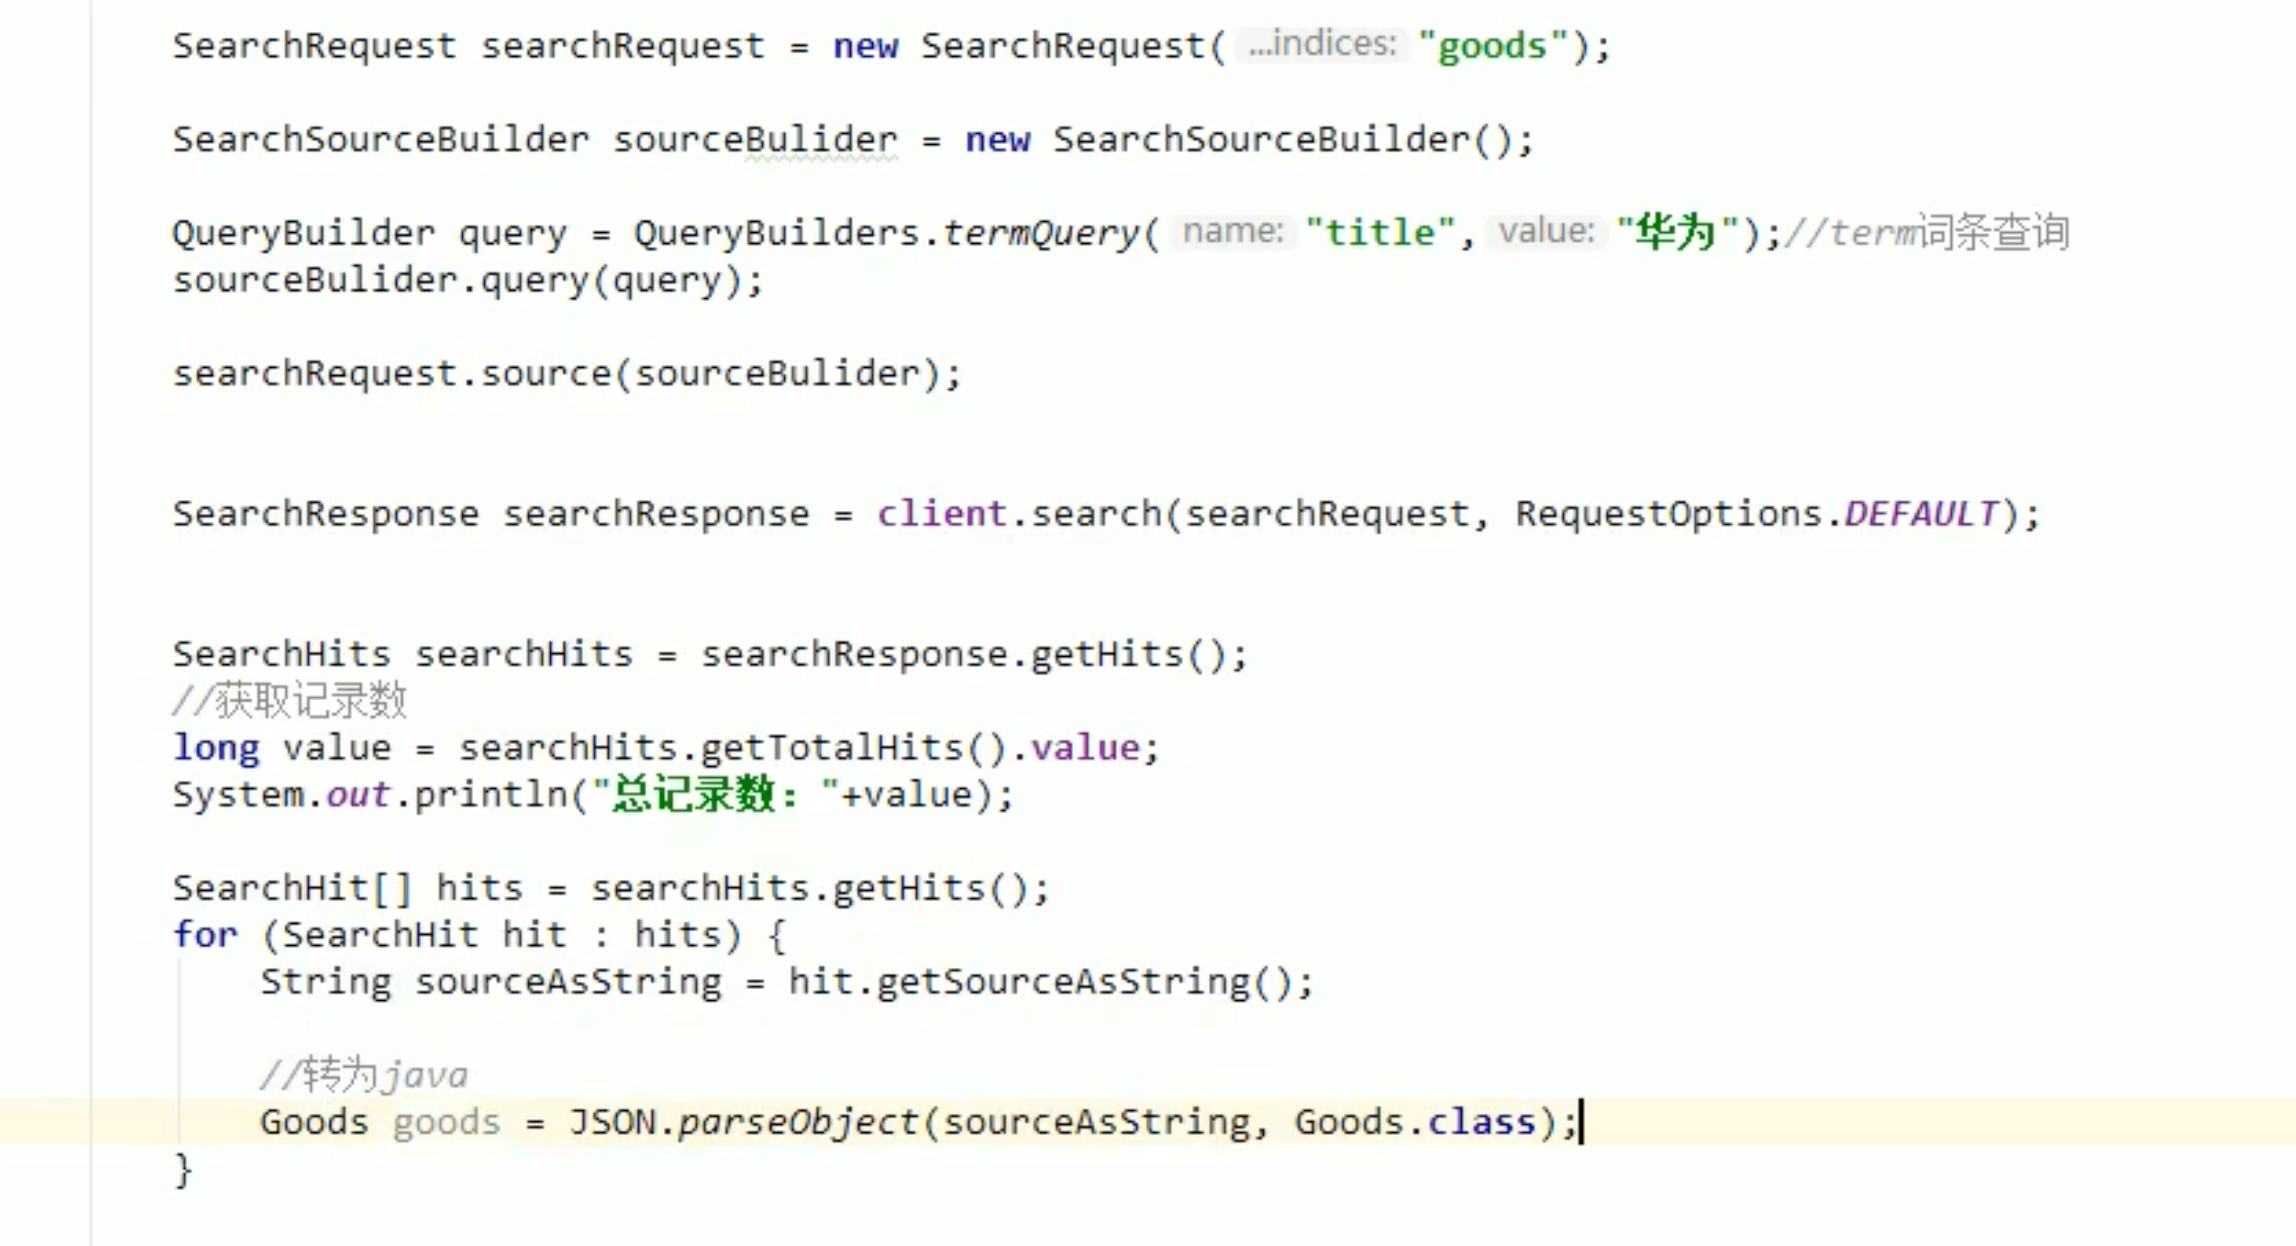Click the client field reference
The width and height of the screenshot is (2296, 1246).
pyautogui.click(x=941, y=513)
